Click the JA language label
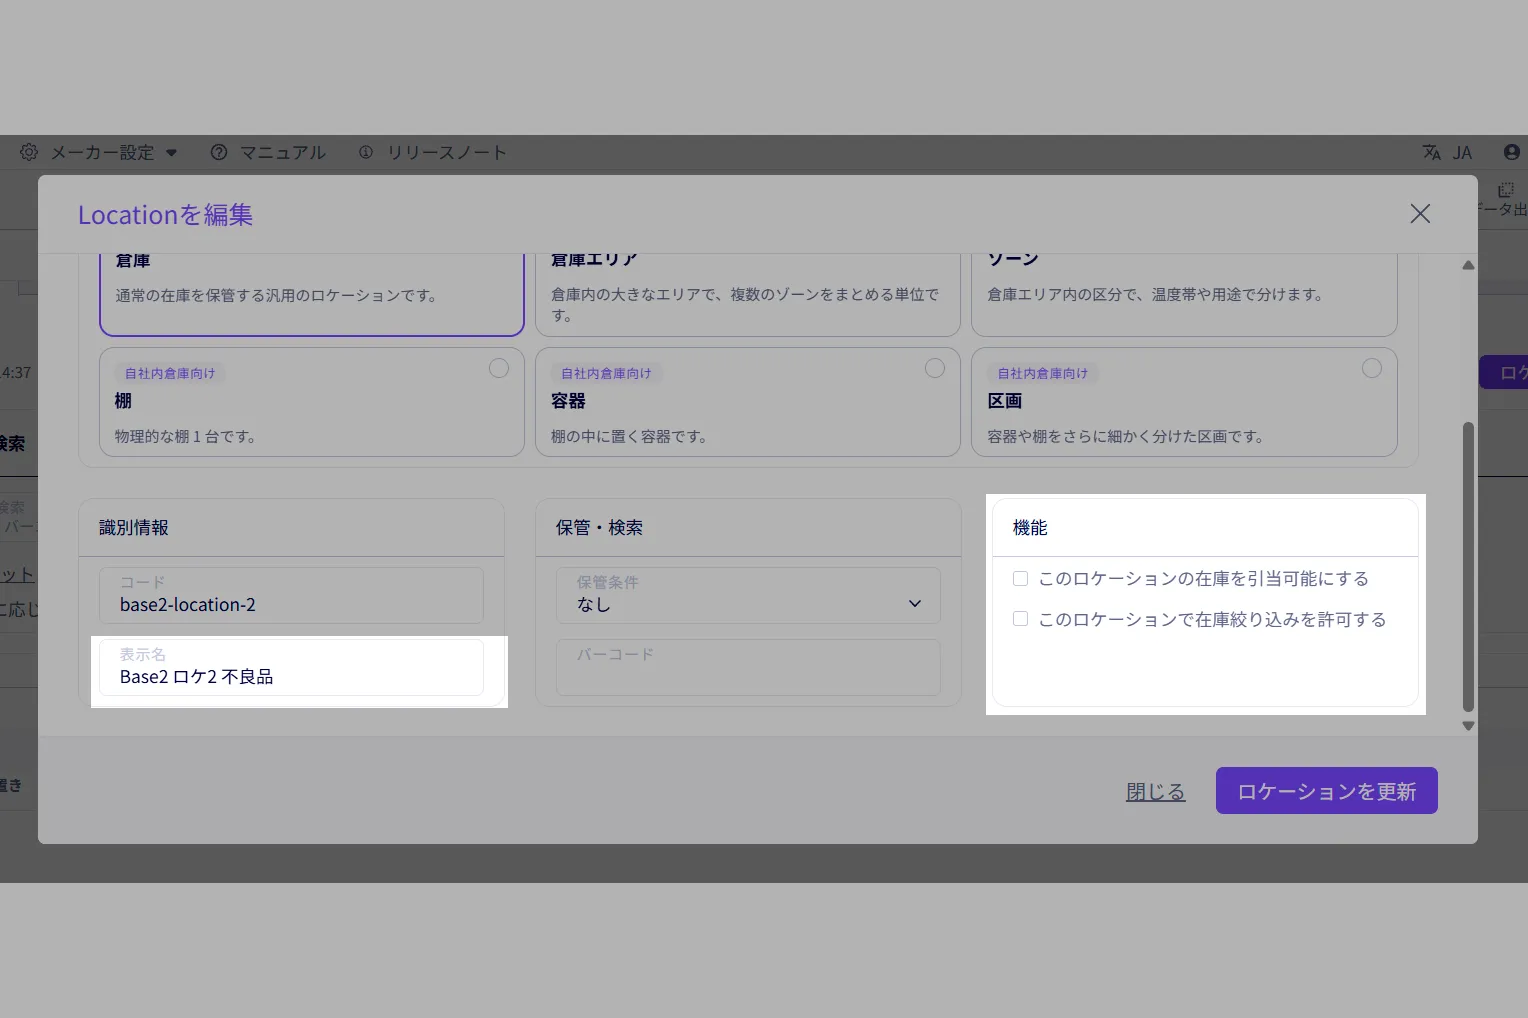1528x1018 pixels. coord(1462,153)
